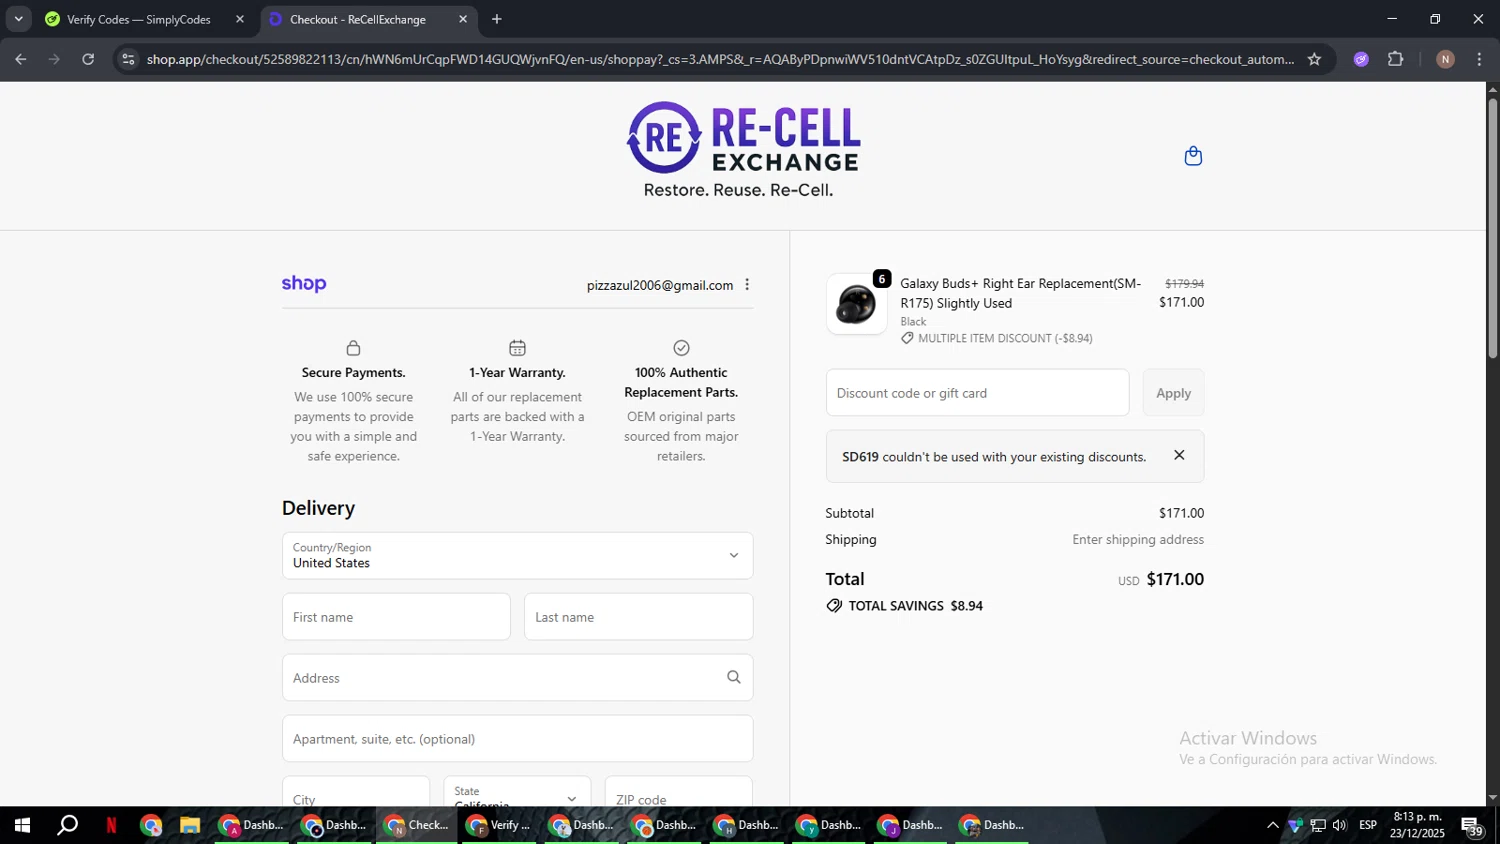Open the purple extension icon in toolbar
Image resolution: width=1500 pixels, height=844 pixels.
tap(1361, 59)
